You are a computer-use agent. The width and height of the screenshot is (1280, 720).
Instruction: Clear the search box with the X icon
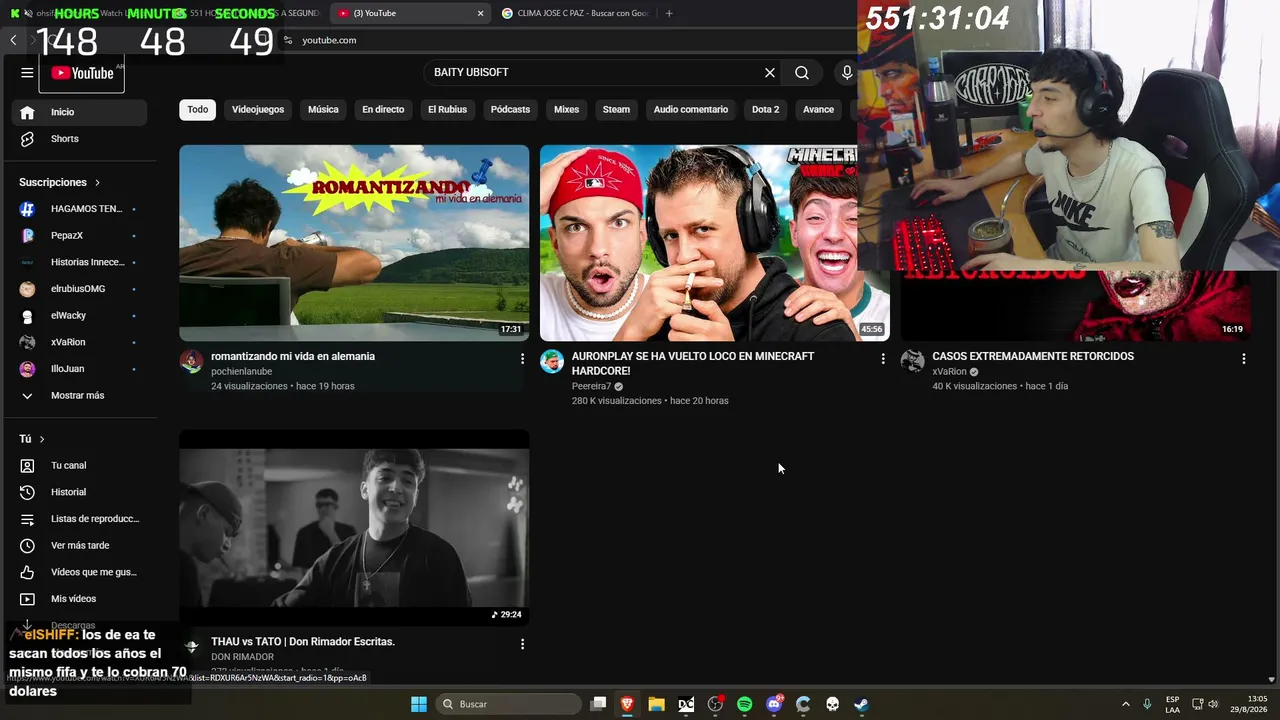click(x=770, y=73)
